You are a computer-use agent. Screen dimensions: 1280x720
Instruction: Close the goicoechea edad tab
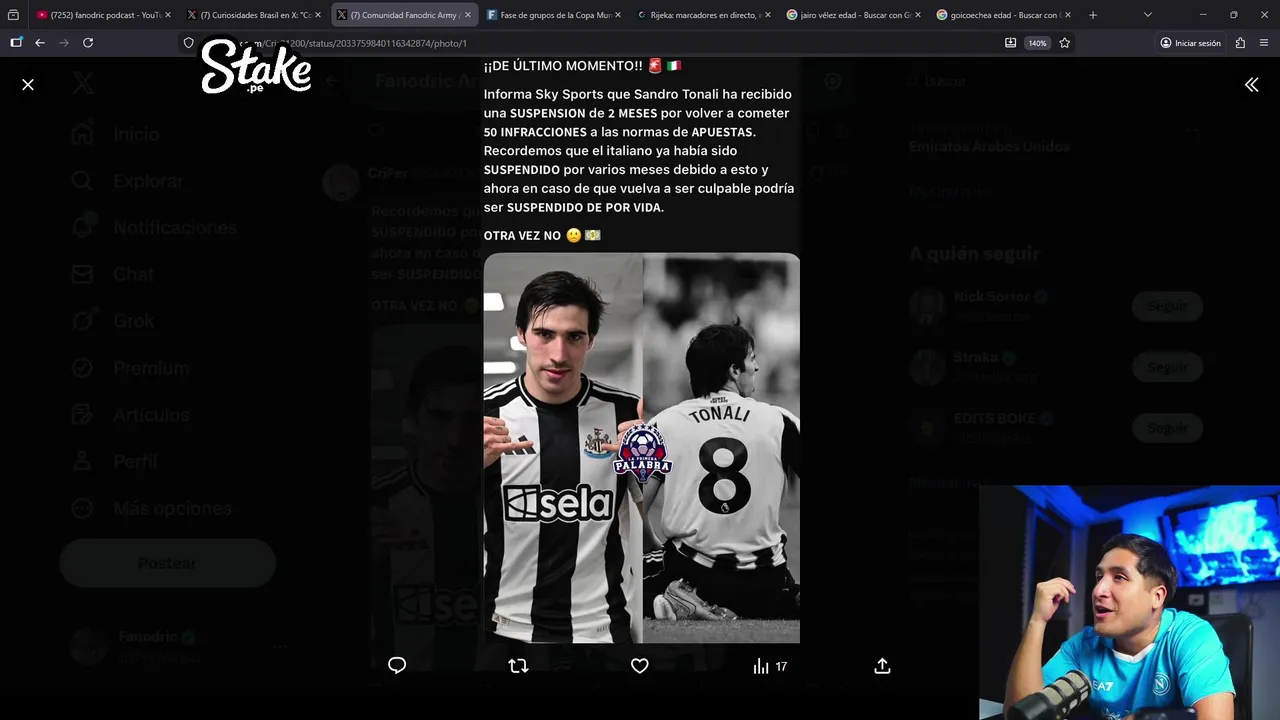[1068, 15]
